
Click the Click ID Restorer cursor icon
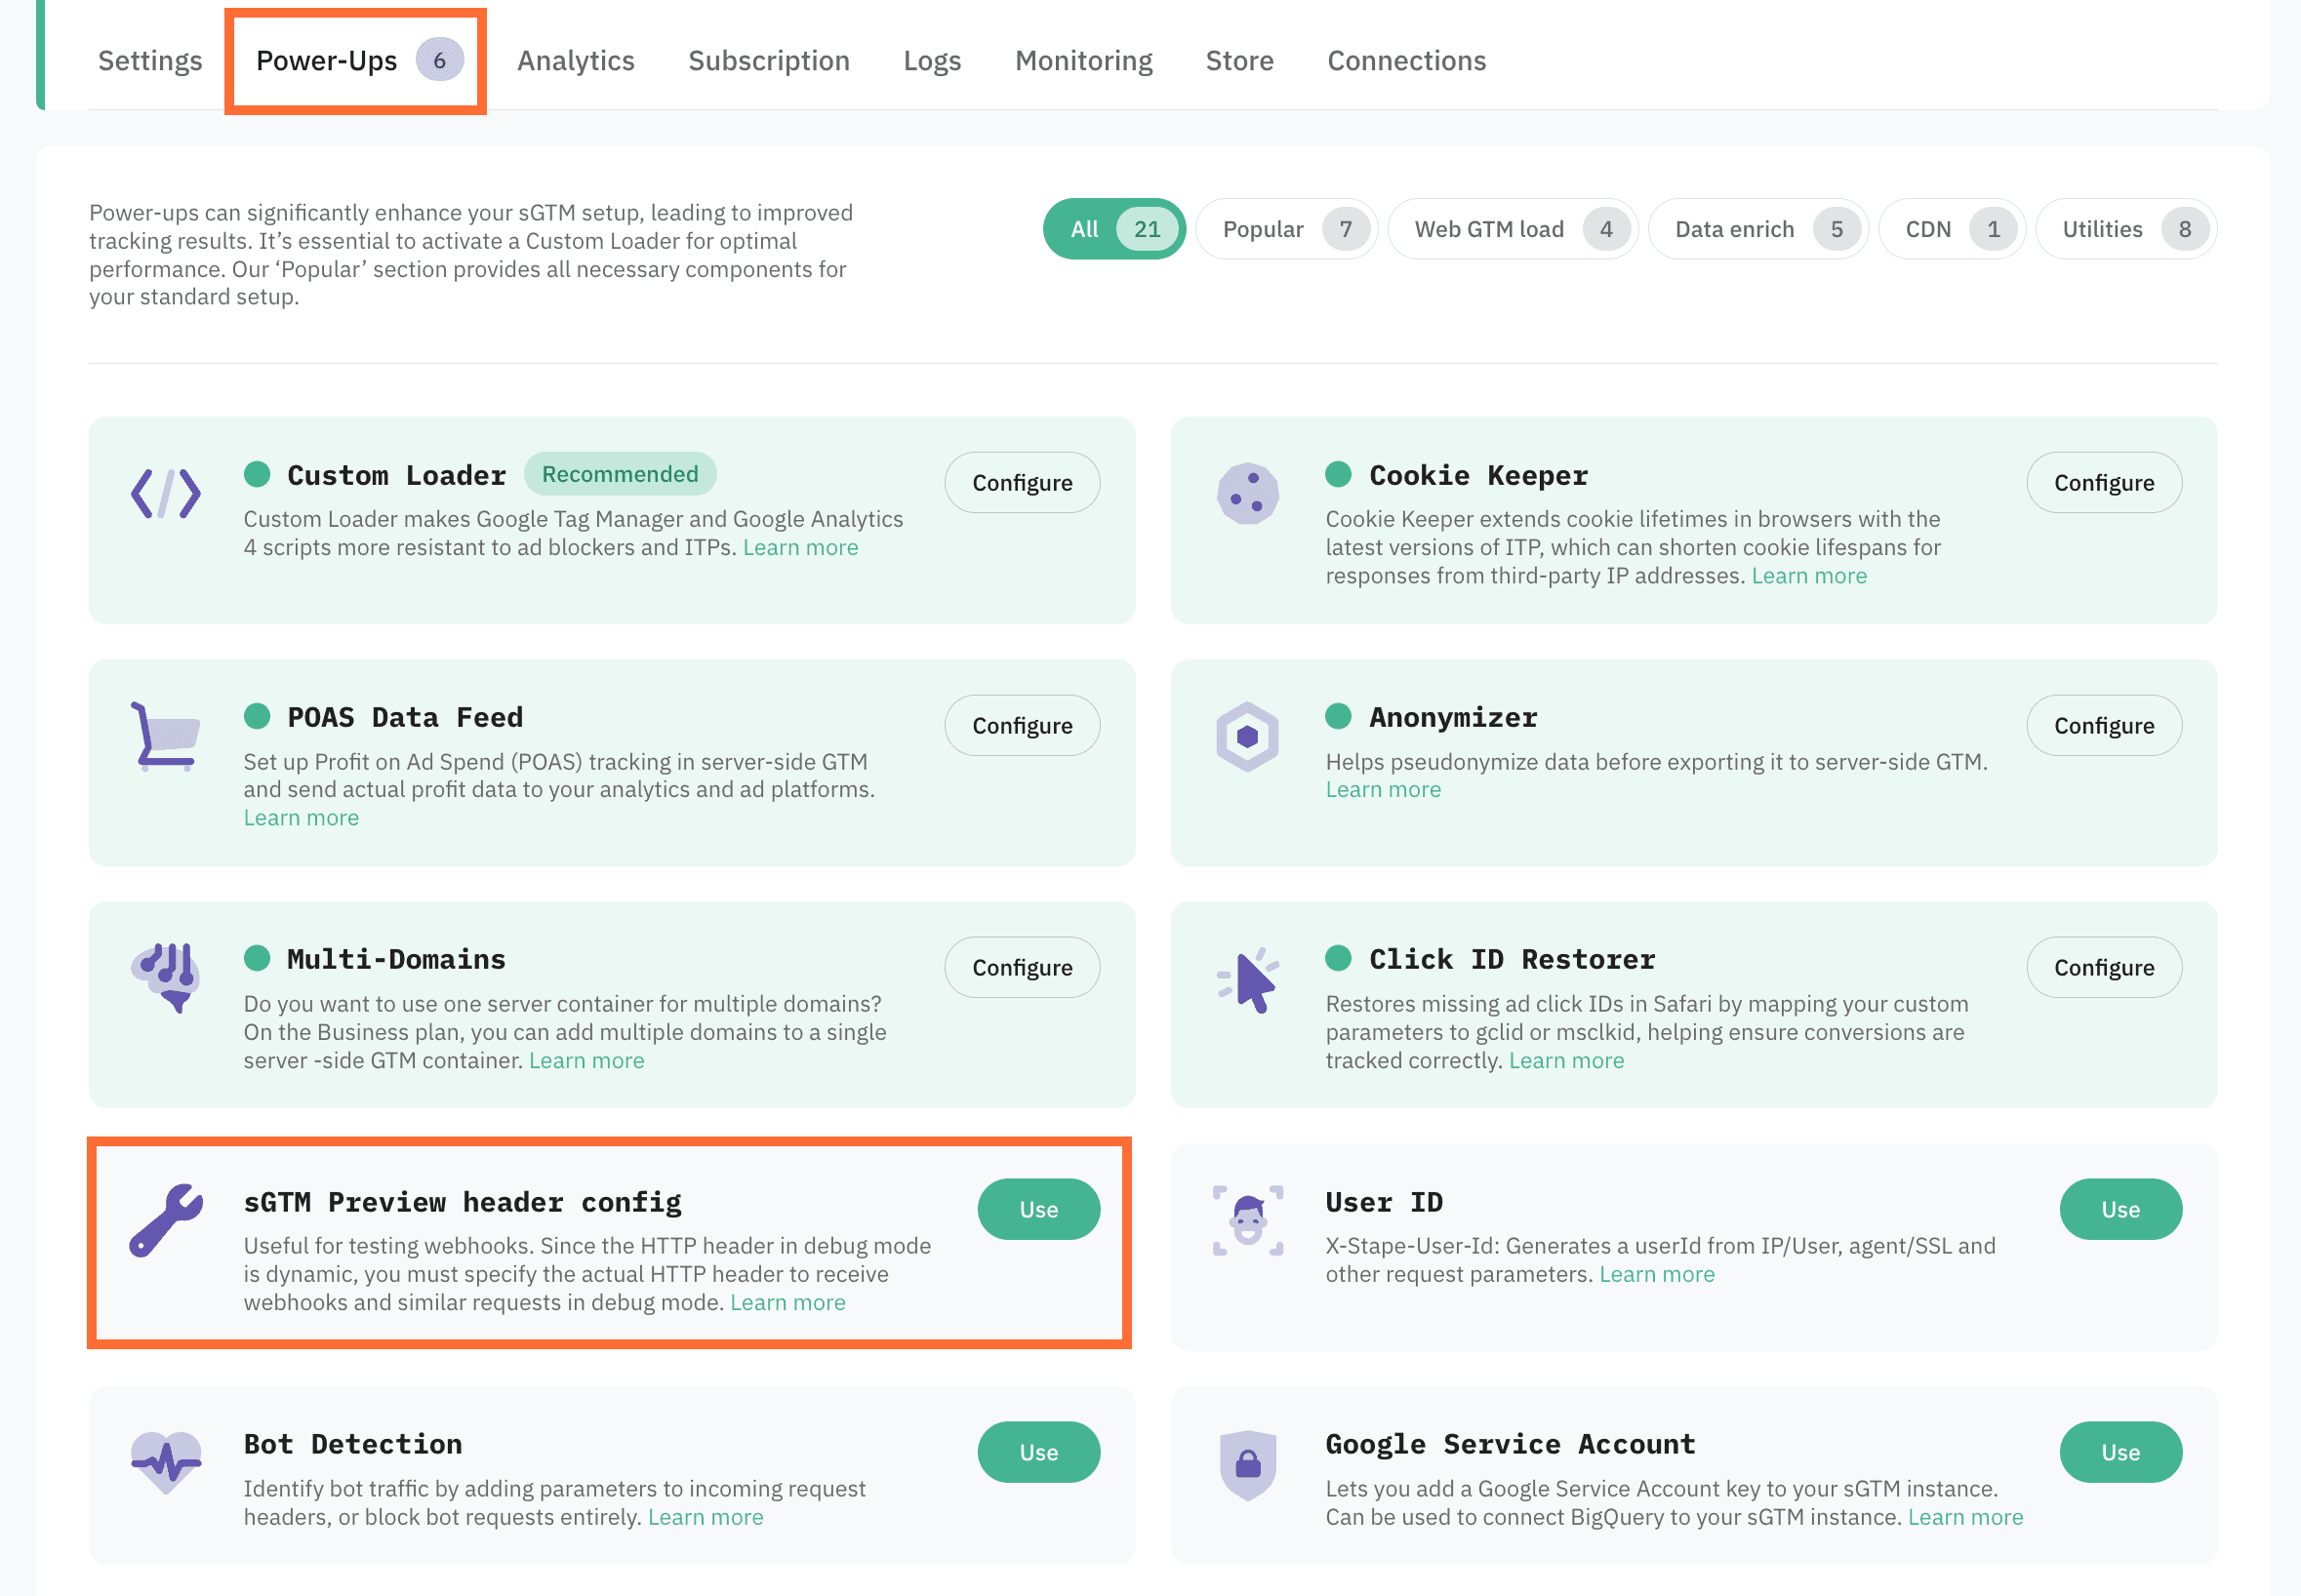(1250, 980)
